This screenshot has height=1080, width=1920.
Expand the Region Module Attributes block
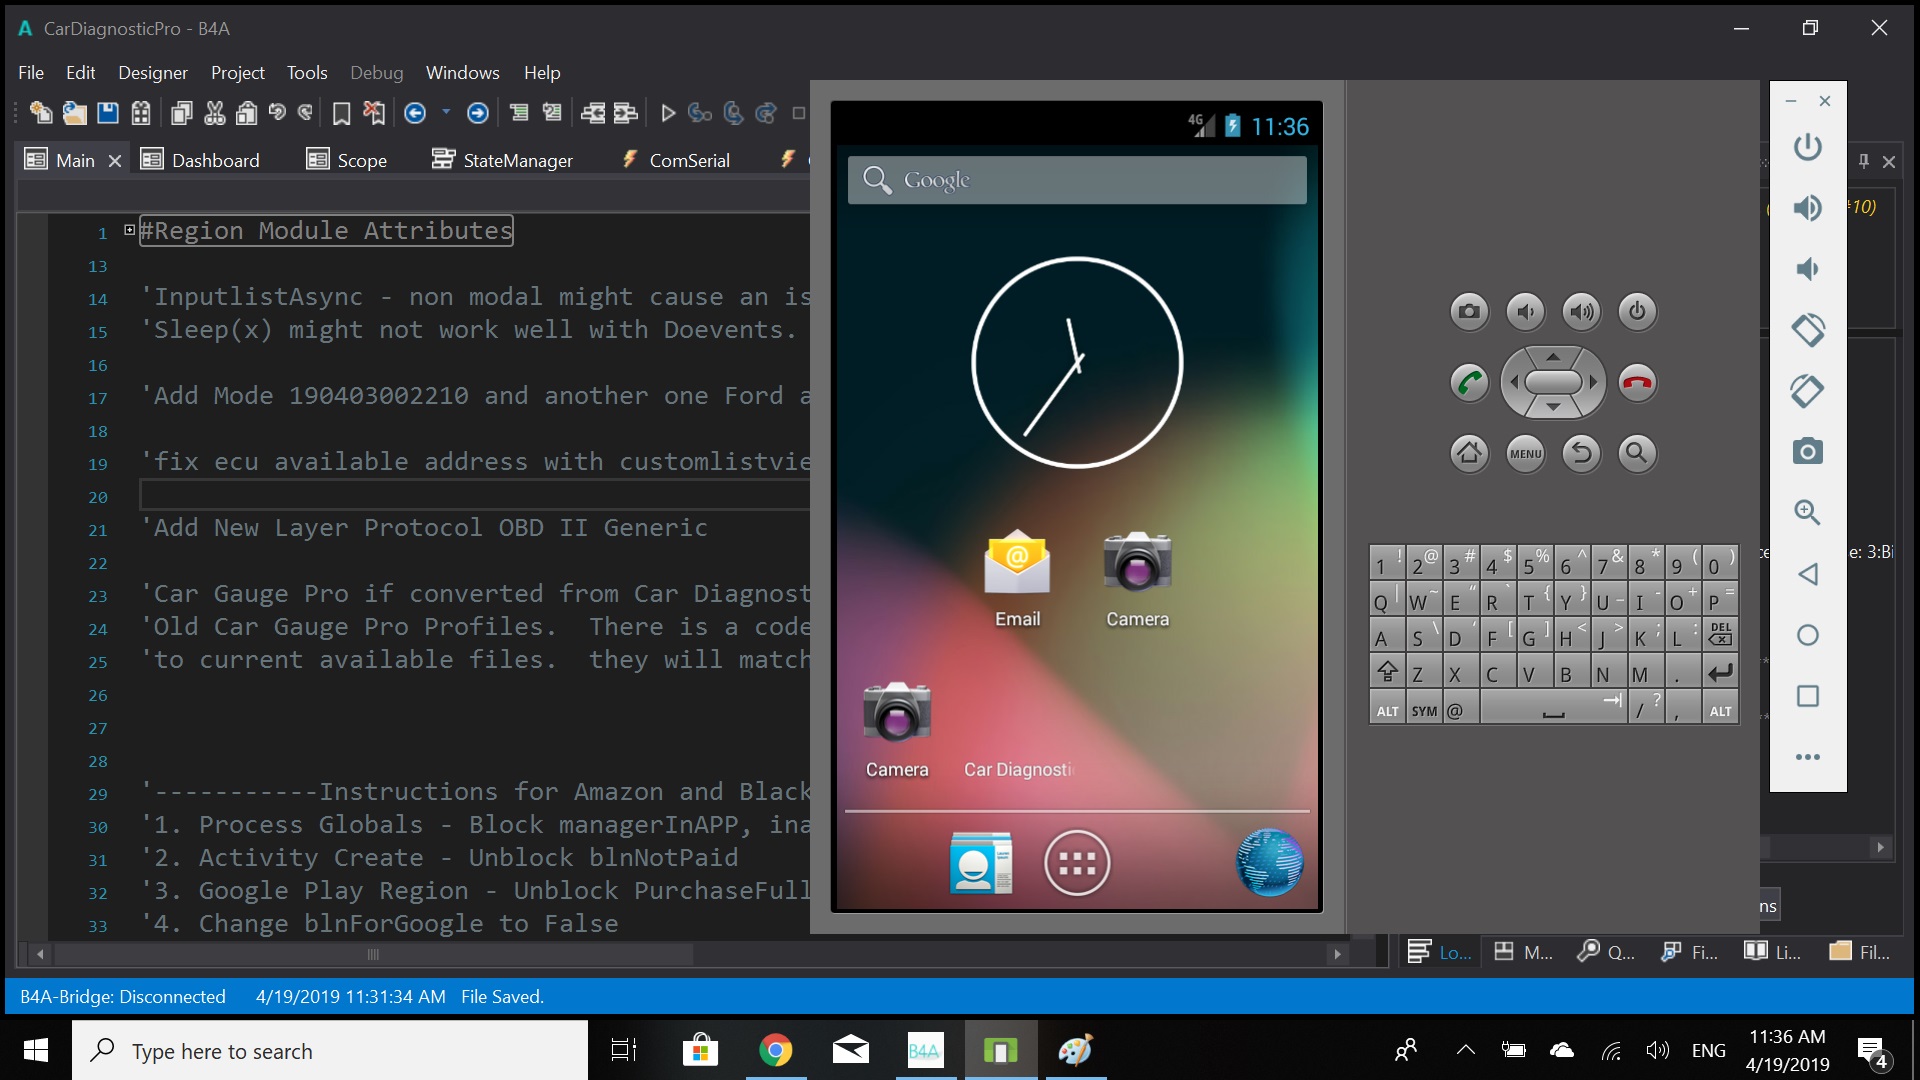pos(129,230)
